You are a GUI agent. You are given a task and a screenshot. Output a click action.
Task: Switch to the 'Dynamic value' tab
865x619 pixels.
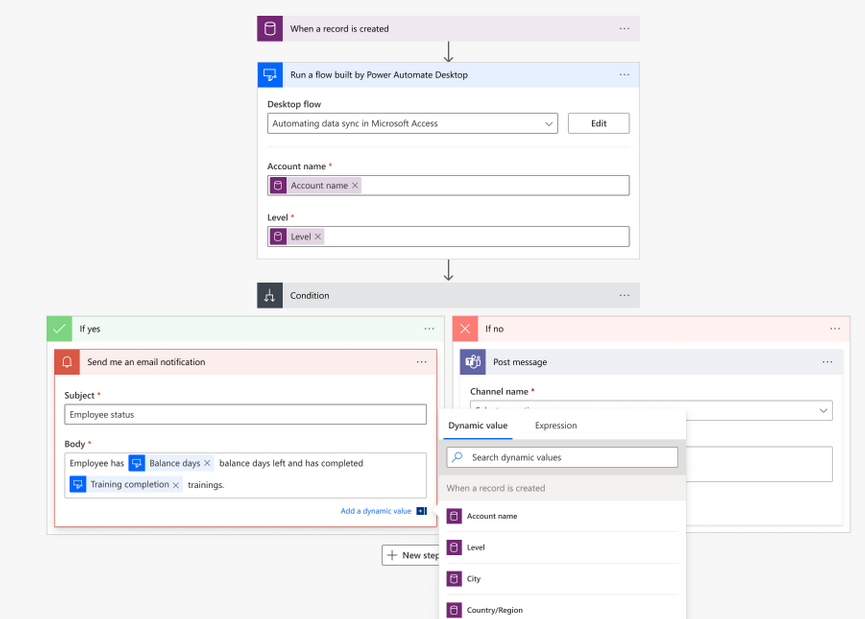pos(478,425)
